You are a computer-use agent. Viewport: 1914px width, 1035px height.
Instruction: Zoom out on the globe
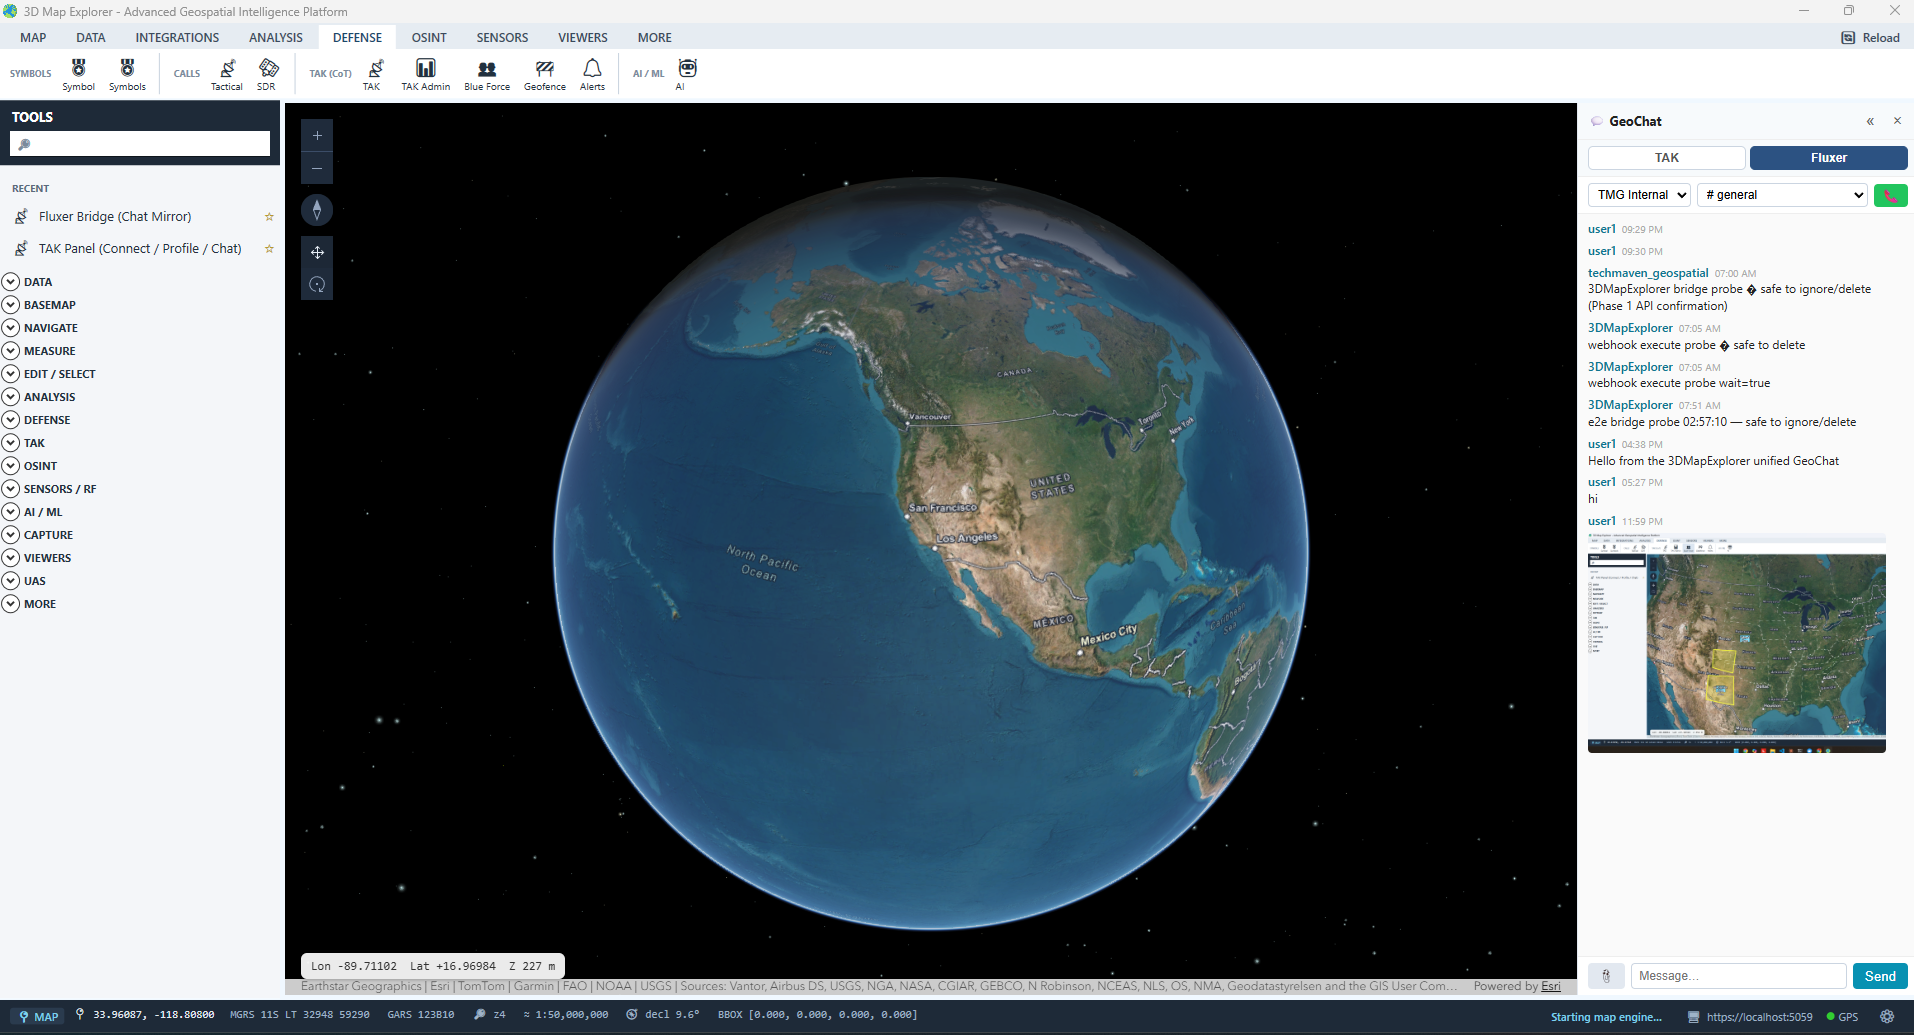click(317, 168)
